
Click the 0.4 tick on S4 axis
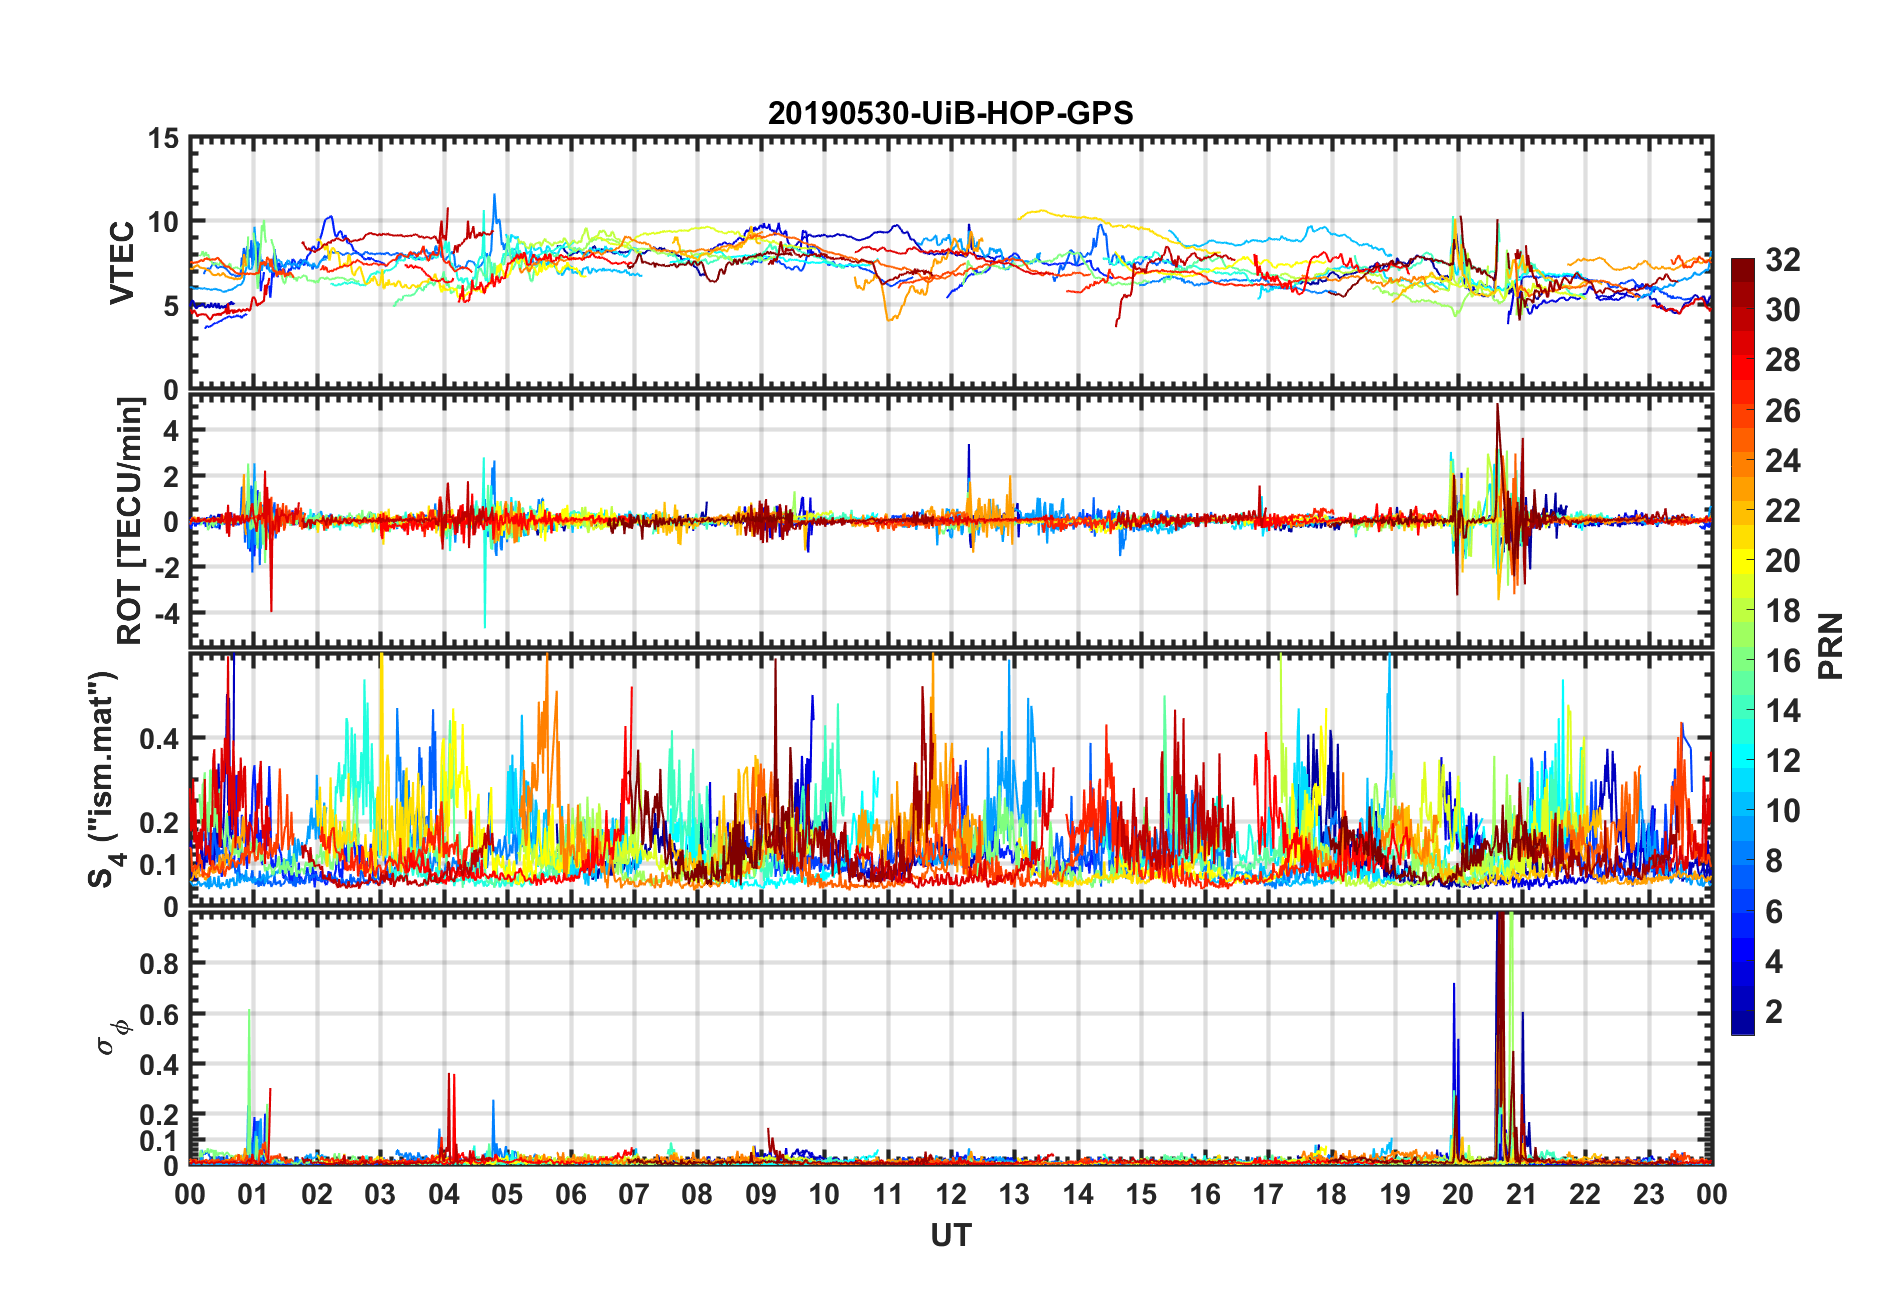coord(161,739)
